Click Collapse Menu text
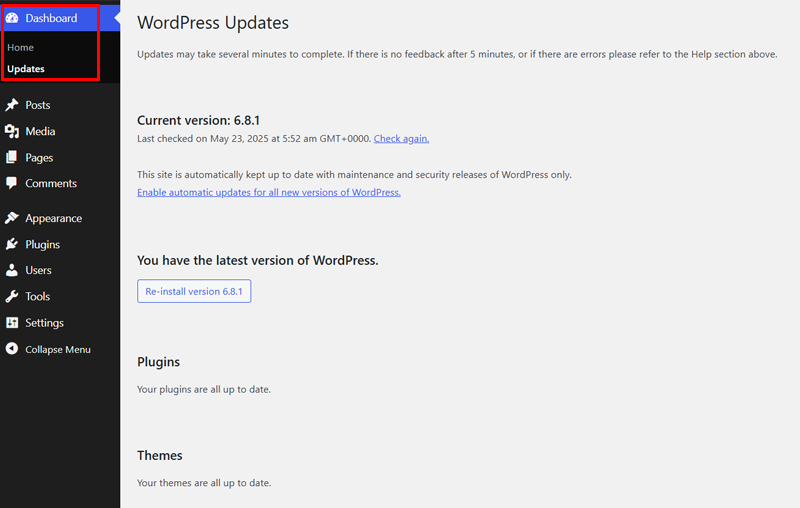Screen dimensions: 800x508 (x=58, y=349)
